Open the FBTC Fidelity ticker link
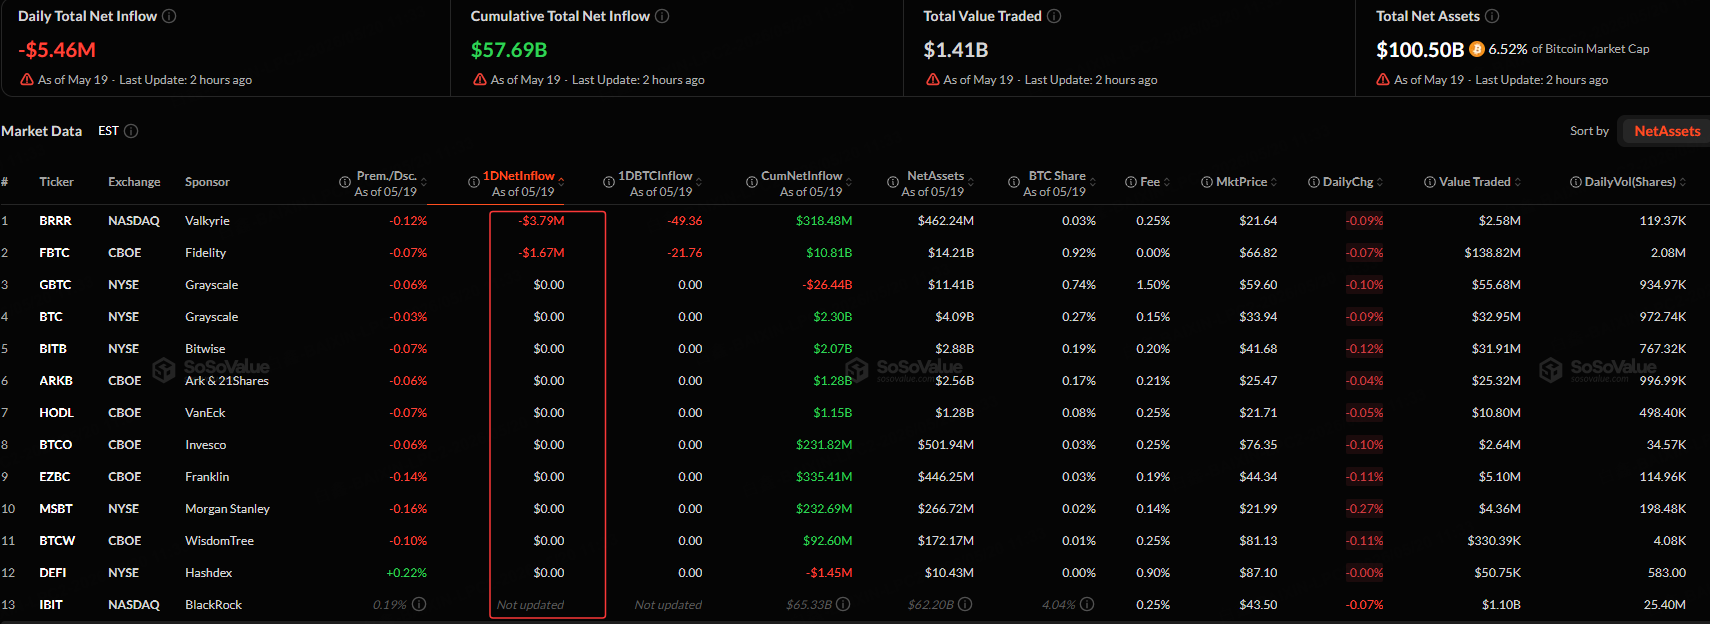The height and width of the screenshot is (624, 1710). pyautogui.click(x=54, y=253)
